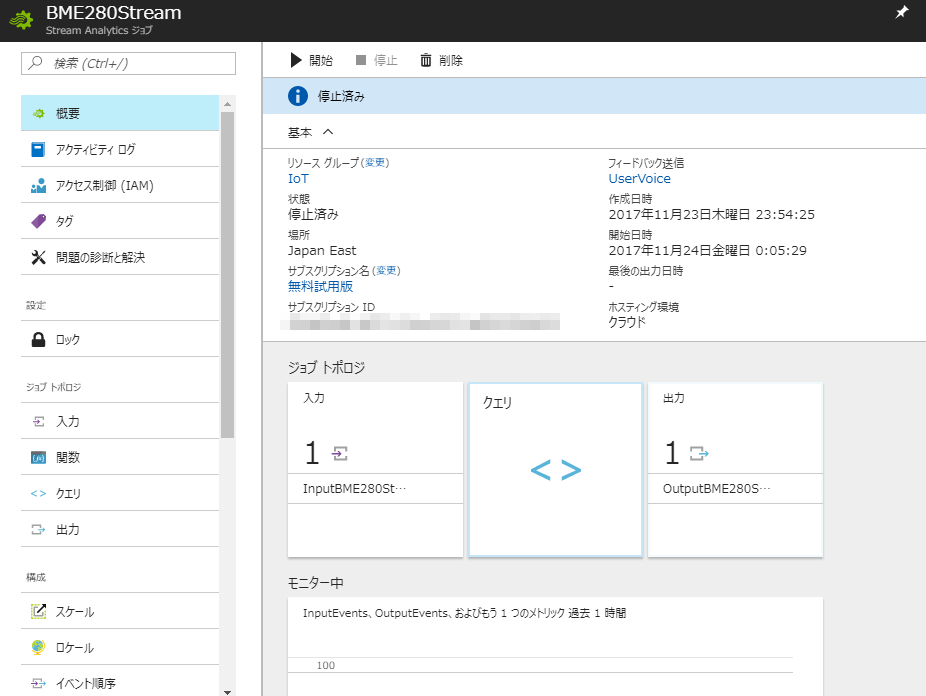Open UserVoice to send feedback
Image resolution: width=926 pixels, height=696 pixels.
click(641, 180)
